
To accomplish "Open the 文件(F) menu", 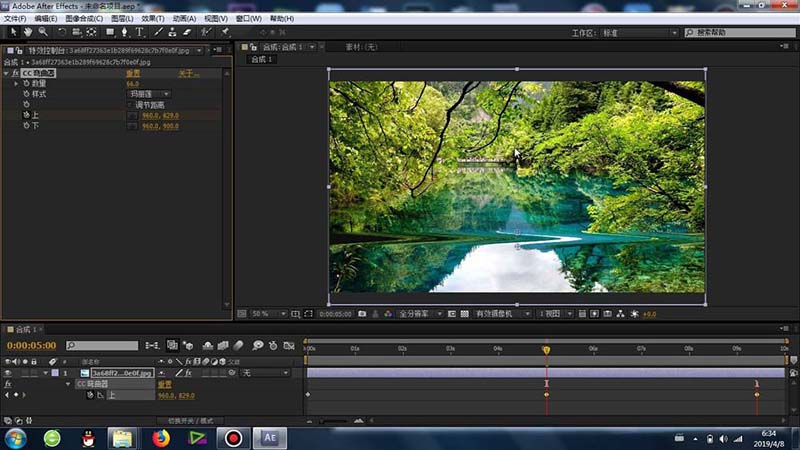I will click(x=15, y=18).
